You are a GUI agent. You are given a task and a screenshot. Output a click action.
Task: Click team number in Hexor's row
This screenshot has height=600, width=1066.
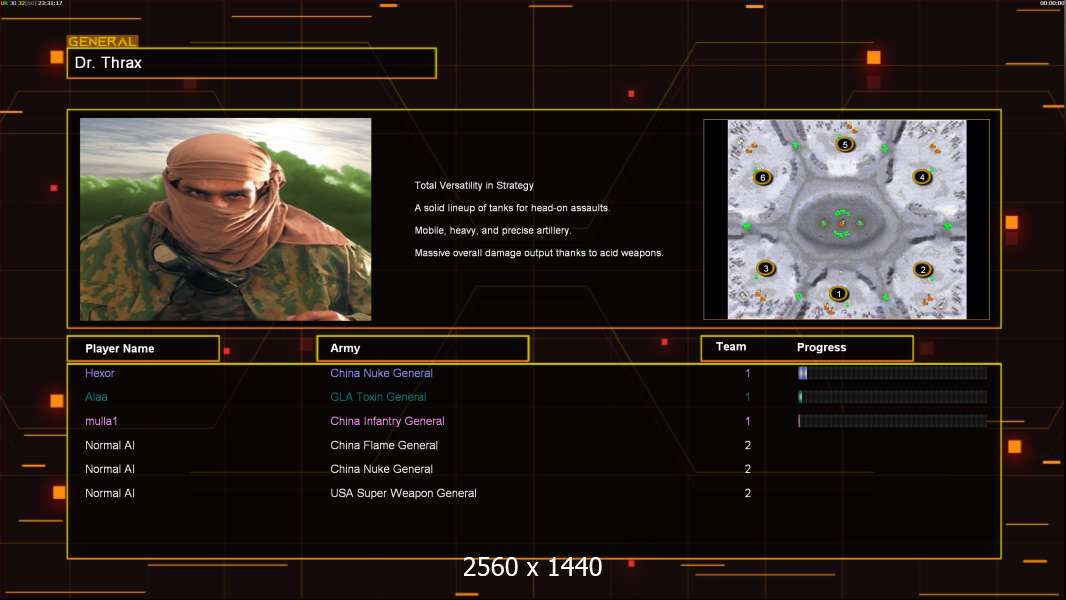click(748, 373)
